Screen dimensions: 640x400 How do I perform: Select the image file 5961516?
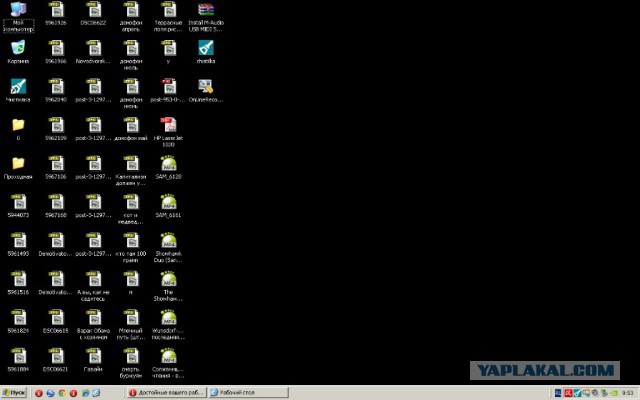pyautogui.click(x=18, y=282)
